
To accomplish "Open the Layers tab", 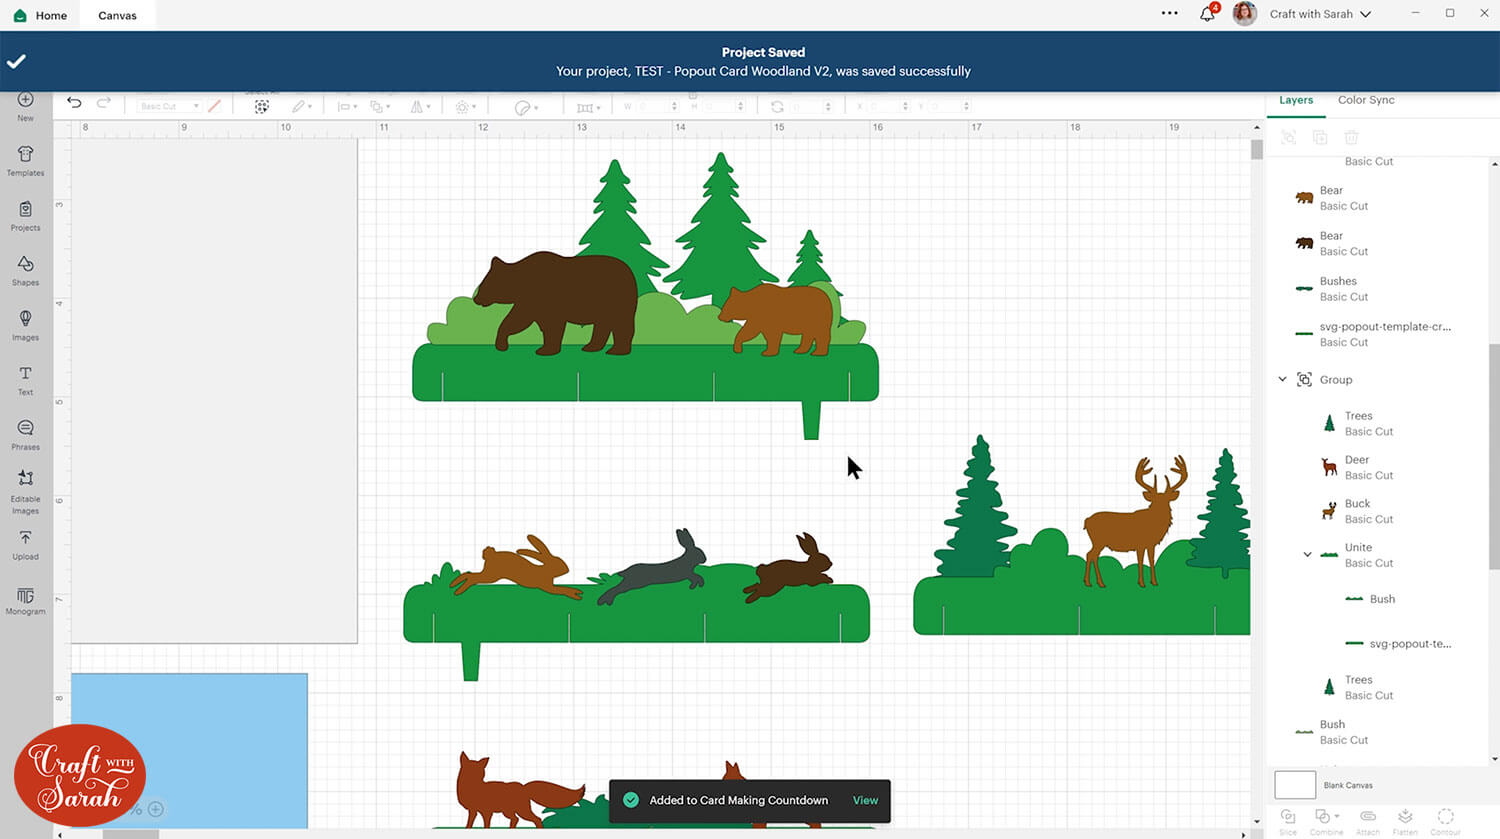I will coord(1296,100).
